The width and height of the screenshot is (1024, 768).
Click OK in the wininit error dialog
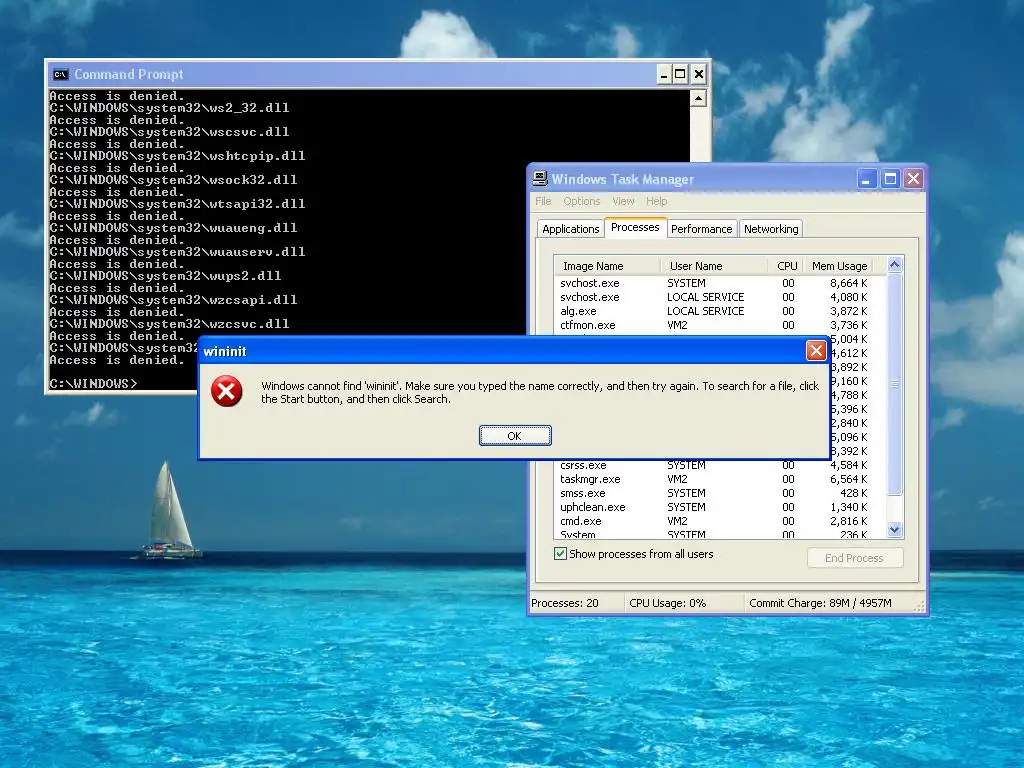pyautogui.click(x=515, y=436)
